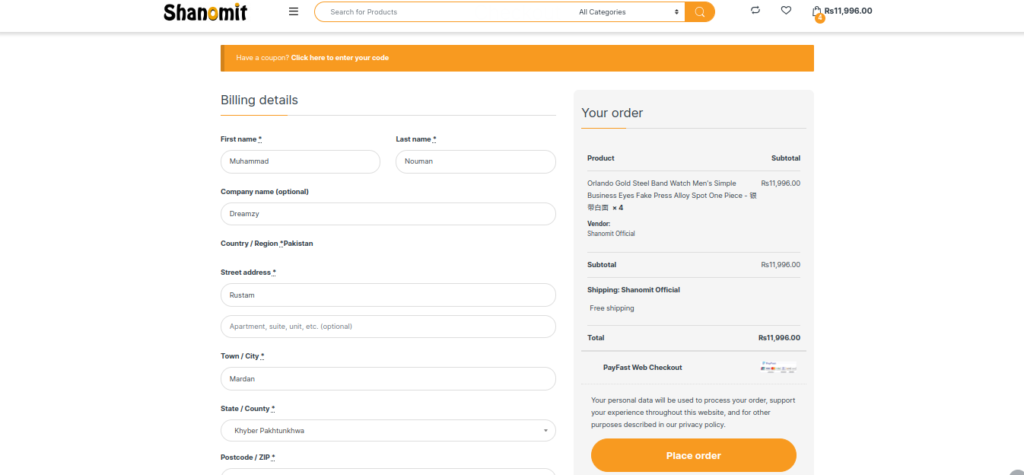Open the All Categories dropdown
Image resolution: width=1024 pixels, height=475 pixels.
[x=628, y=12]
